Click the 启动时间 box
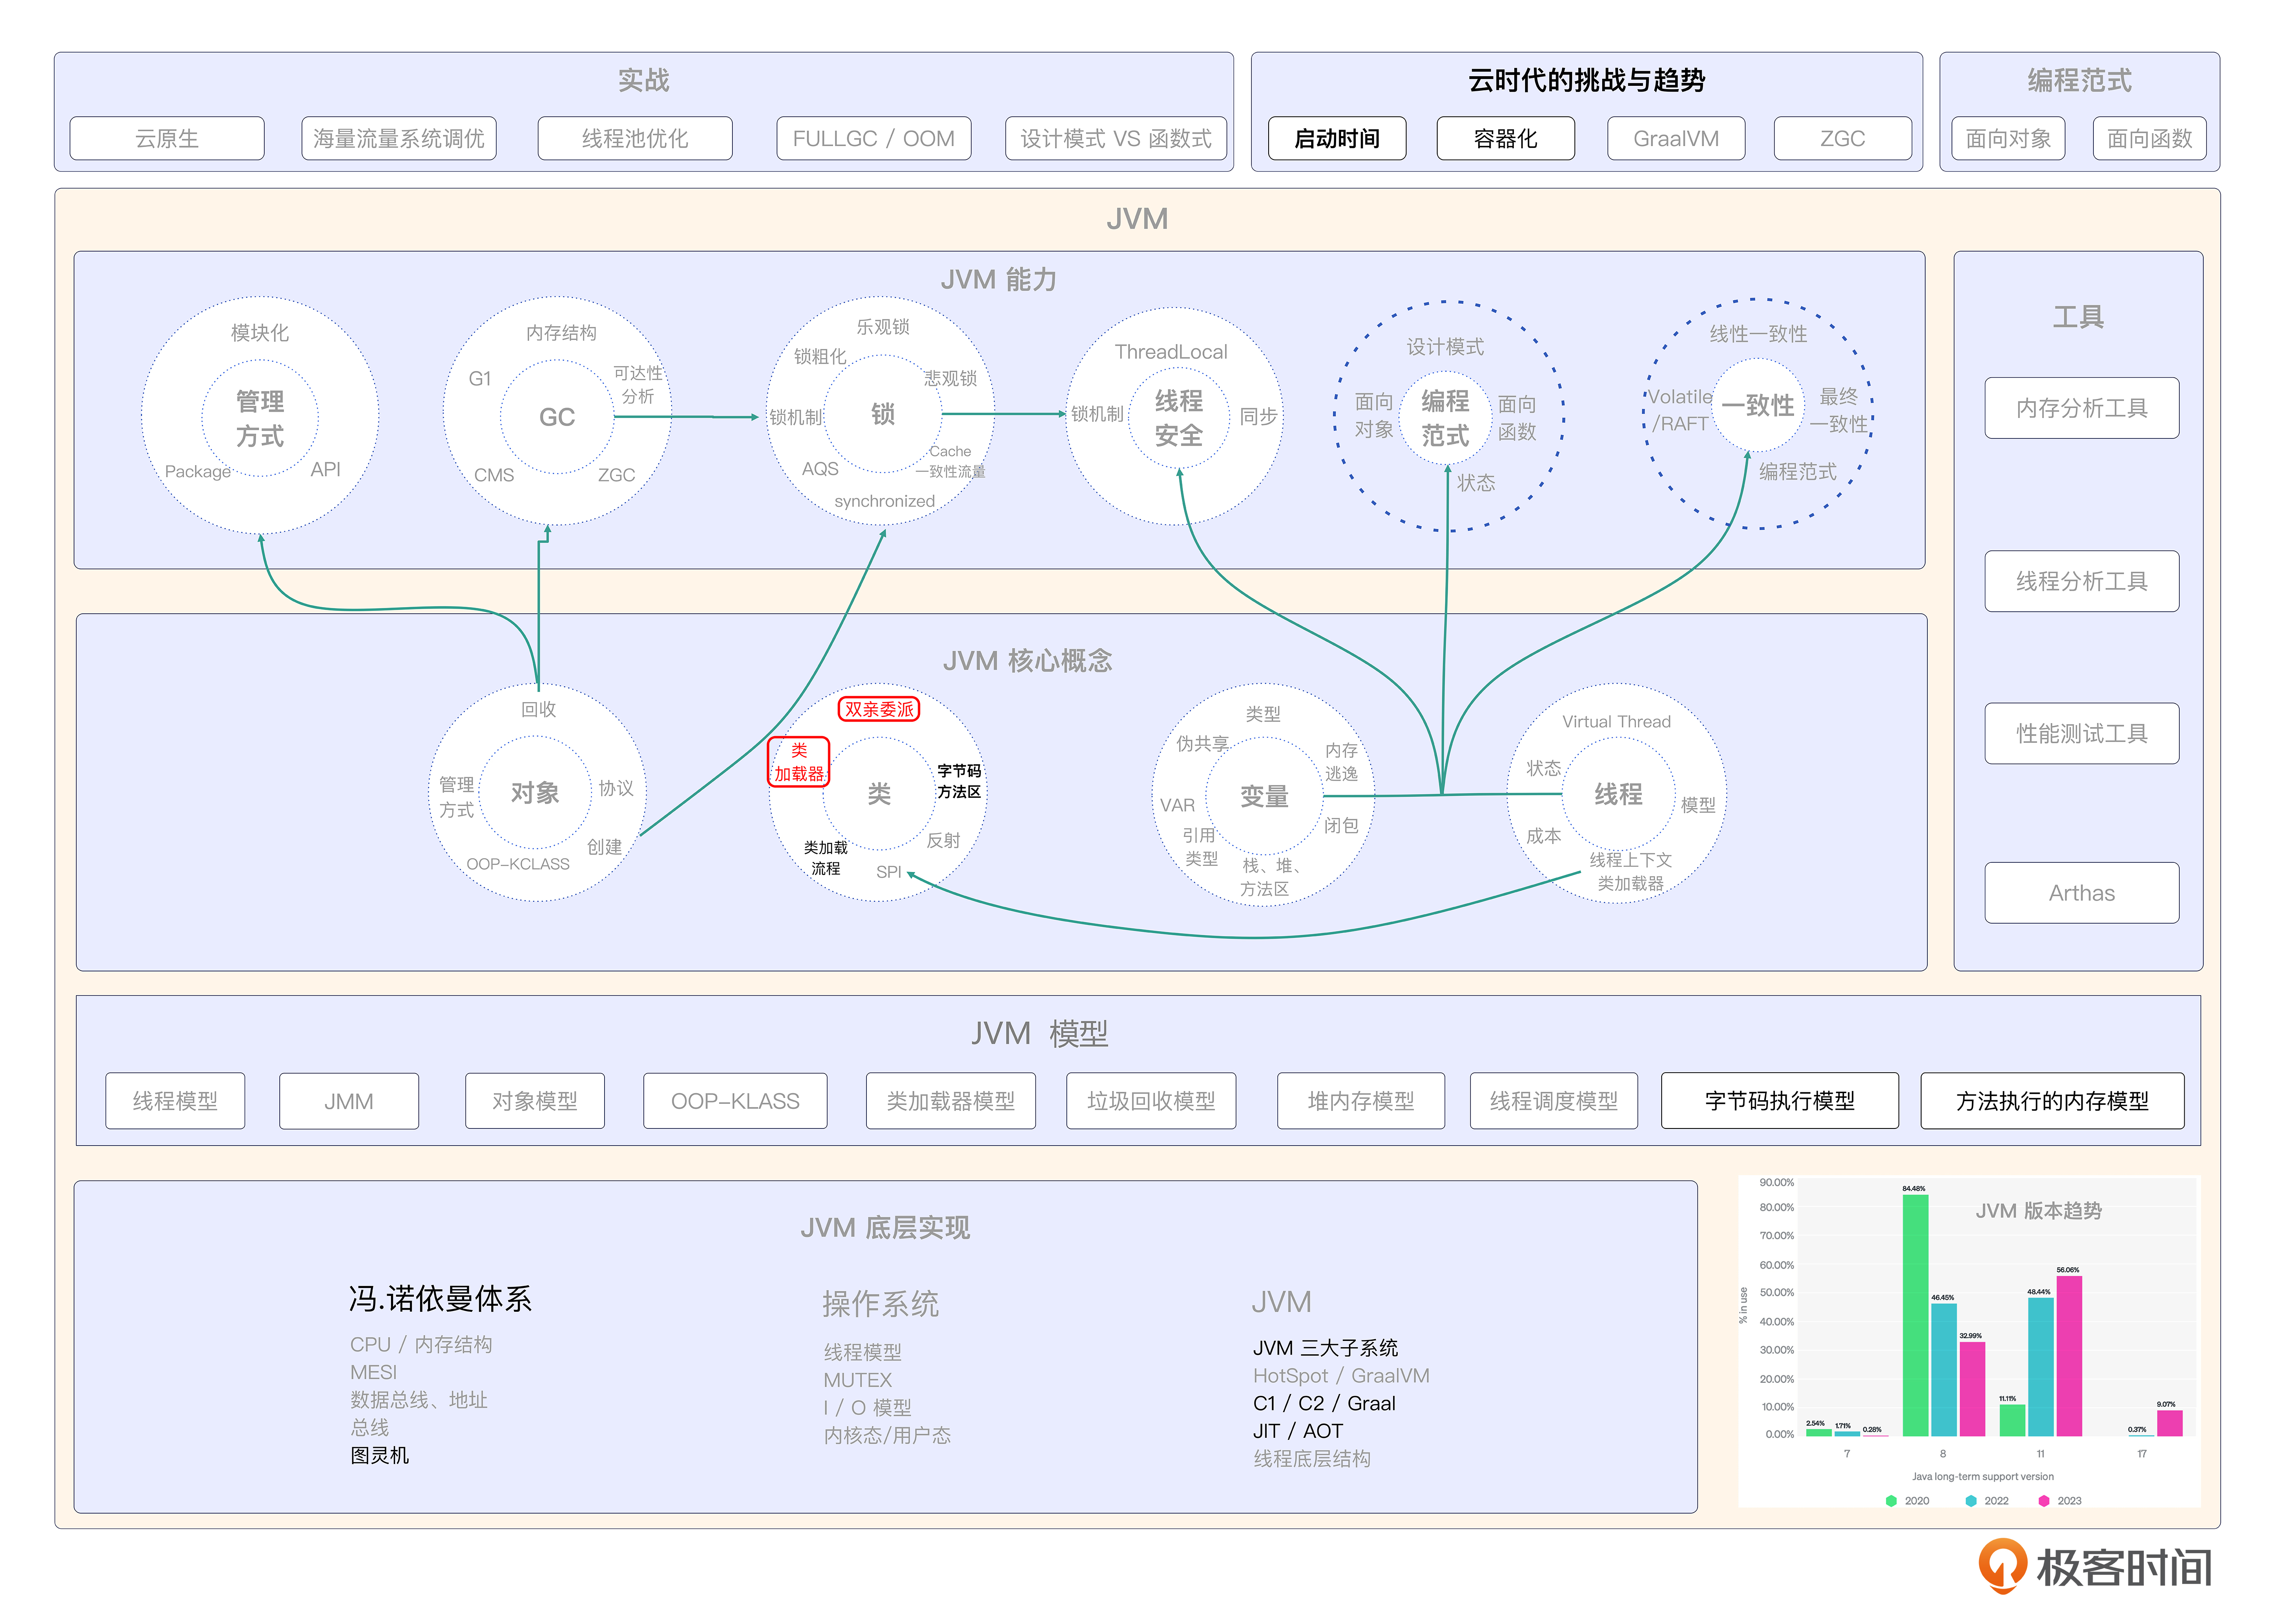This screenshot has width=2280, height=1624. point(1336,138)
